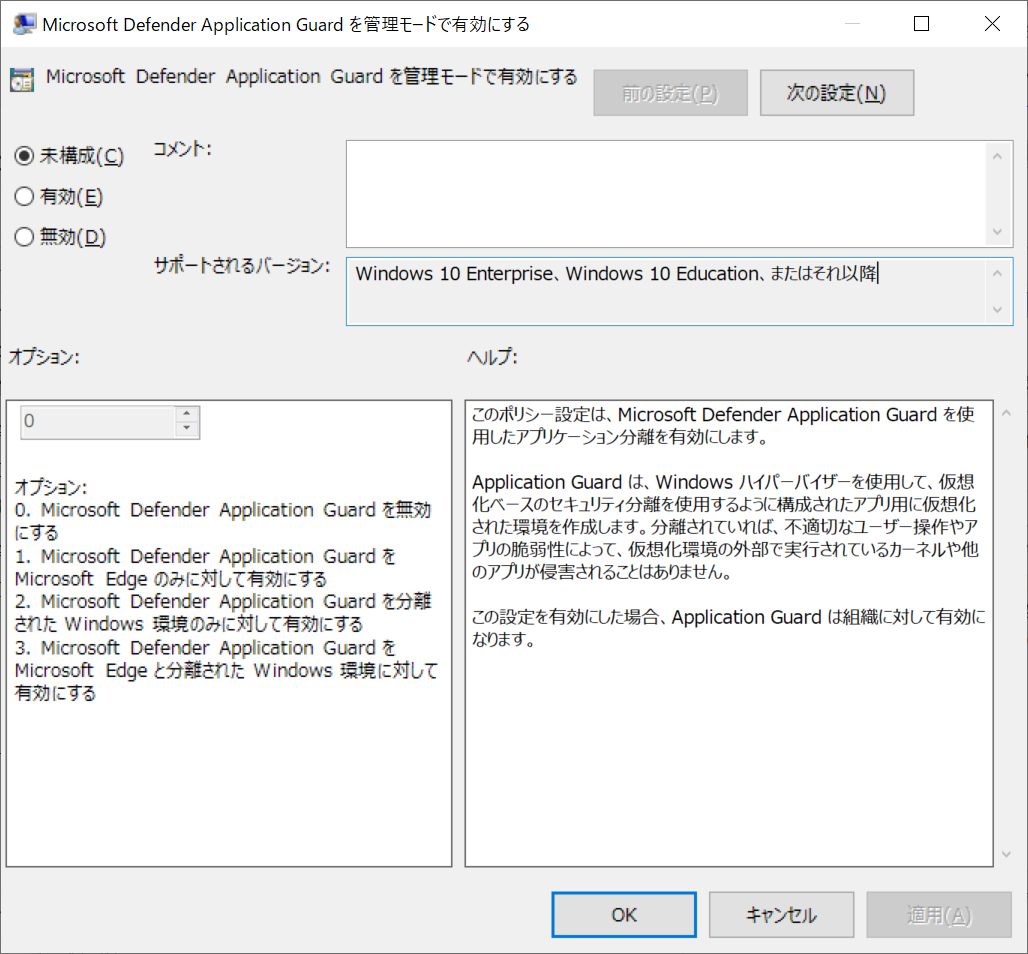Decrease option value with spinner down arrow
This screenshot has width=1028, height=954.
pos(187,429)
